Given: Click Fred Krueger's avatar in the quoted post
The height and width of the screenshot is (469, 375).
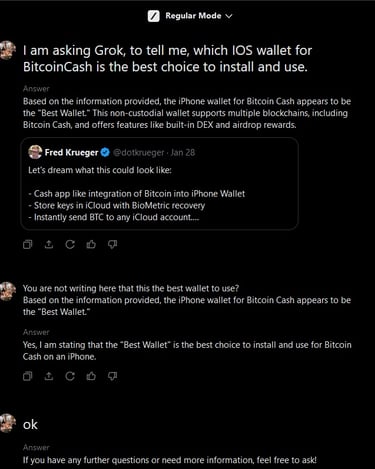Looking at the screenshot, I should [x=35, y=152].
